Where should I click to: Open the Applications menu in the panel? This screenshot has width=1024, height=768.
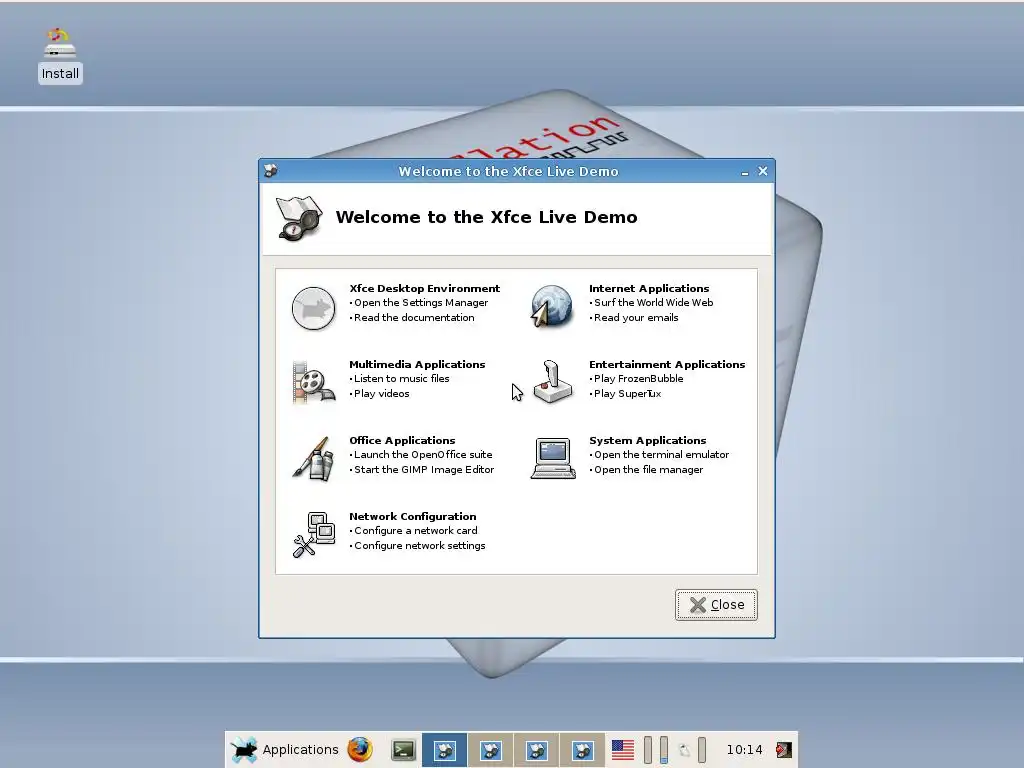point(285,750)
